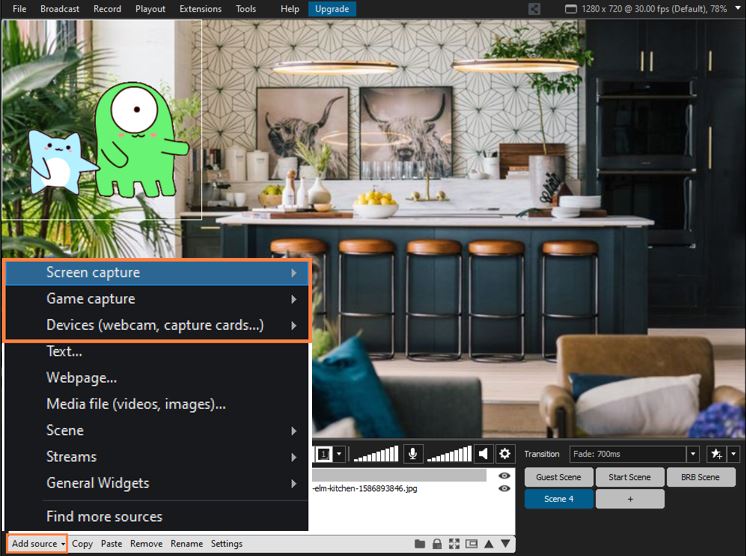Click the picture-in-picture layout icon

point(471,544)
